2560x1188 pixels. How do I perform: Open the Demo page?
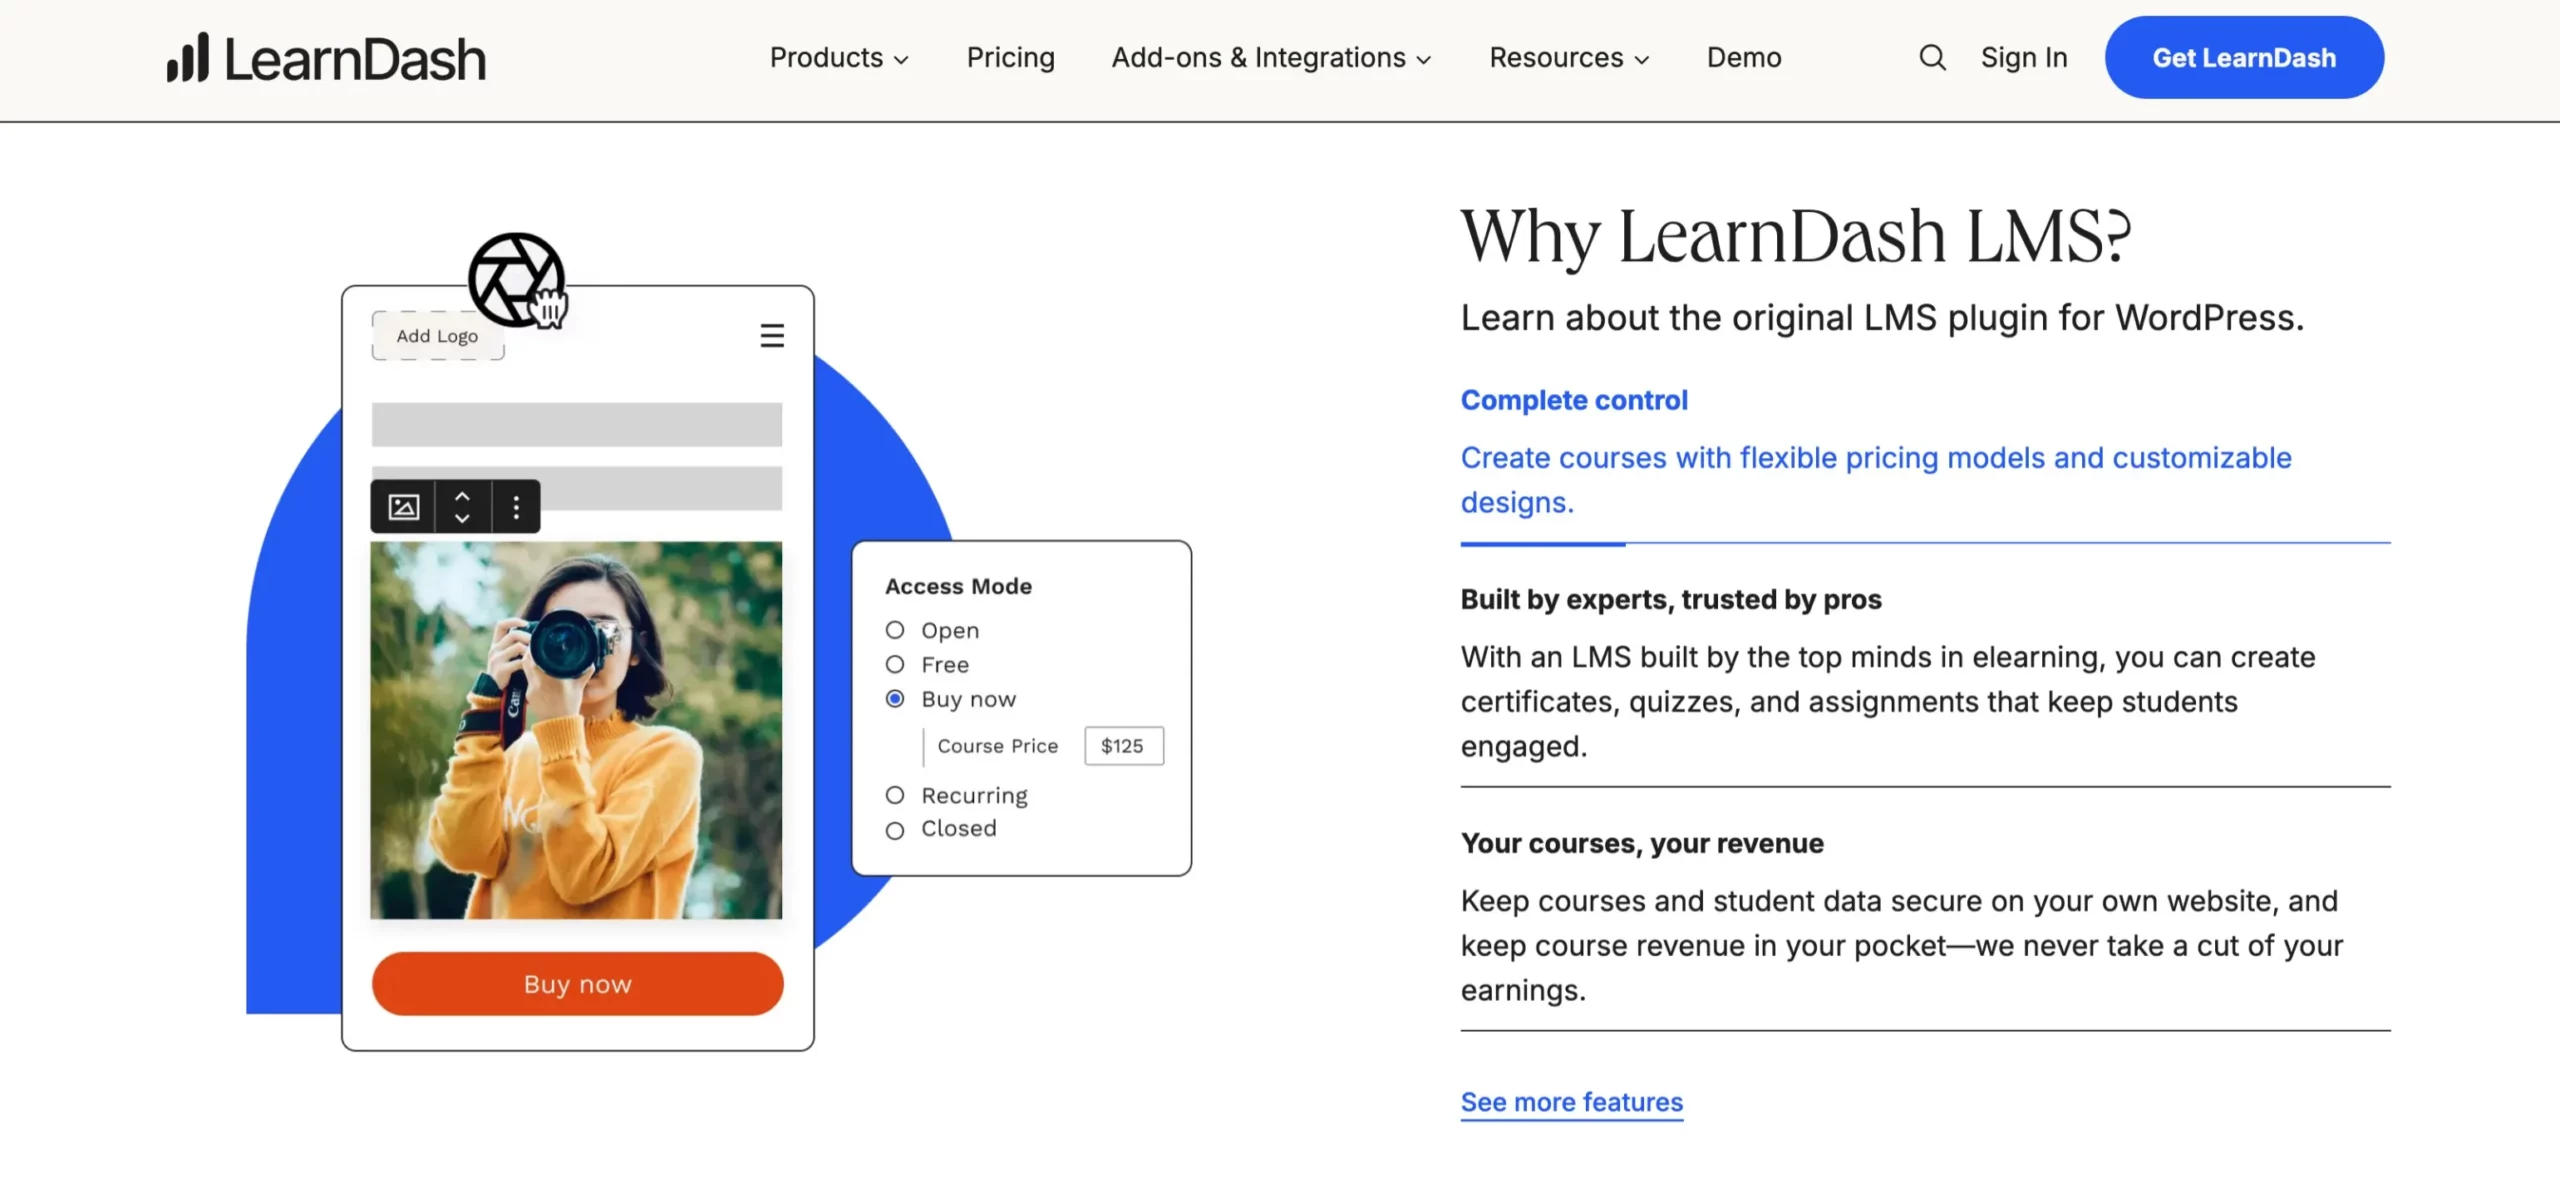(x=1744, y=57)
